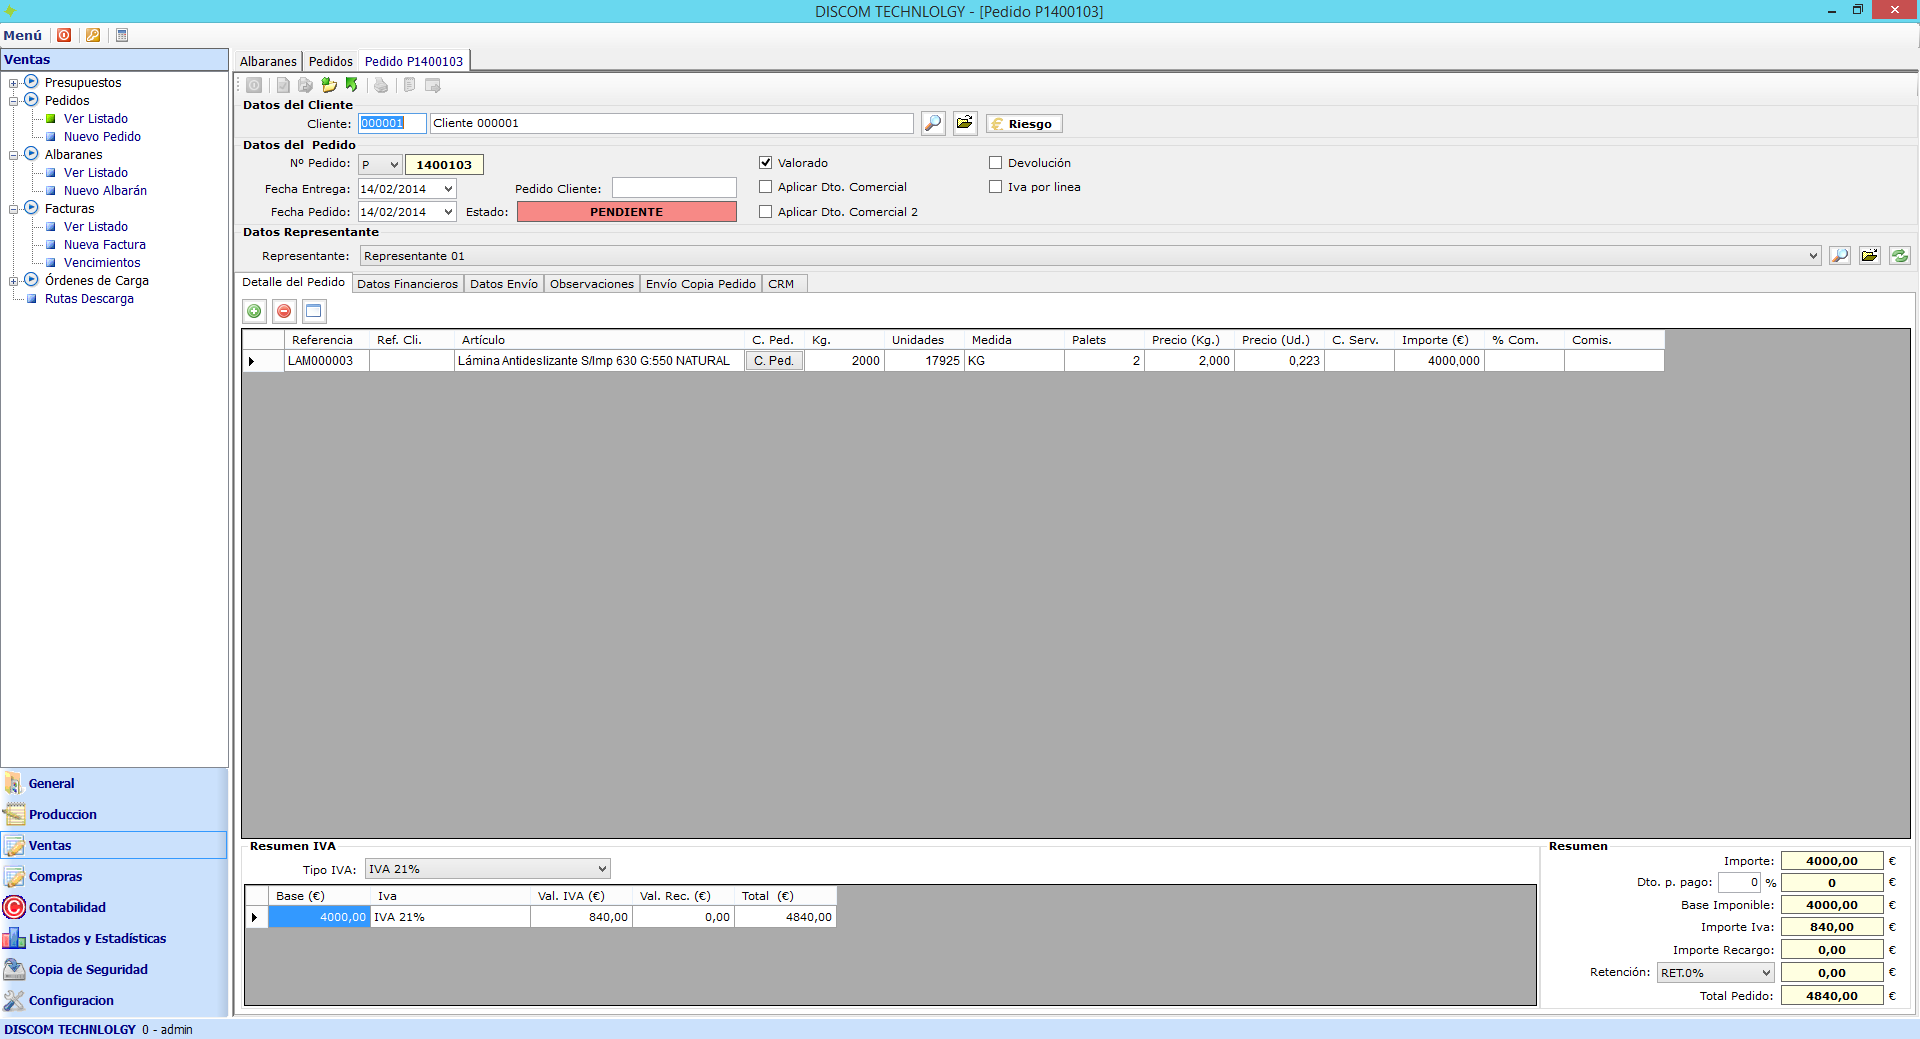1920x1039 pixels.
Task: Click the printer icon in the toolbar
Action: (x=381, y=86)
